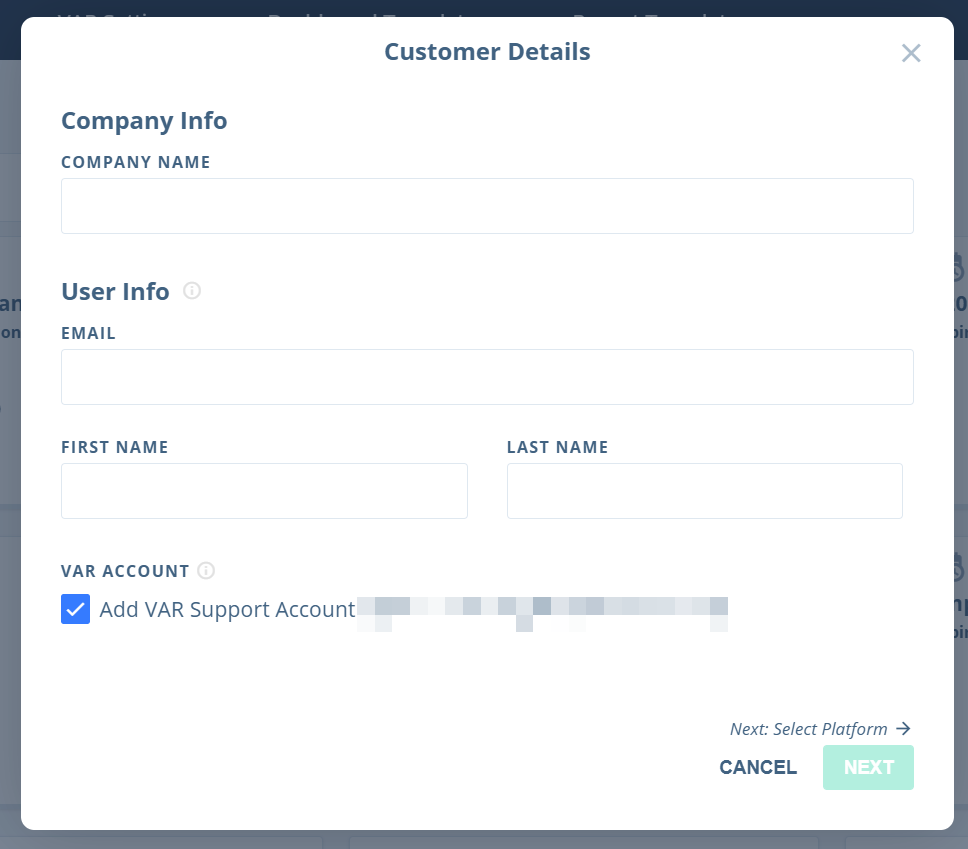Click inside the LAST NAME field

point(705,491)
